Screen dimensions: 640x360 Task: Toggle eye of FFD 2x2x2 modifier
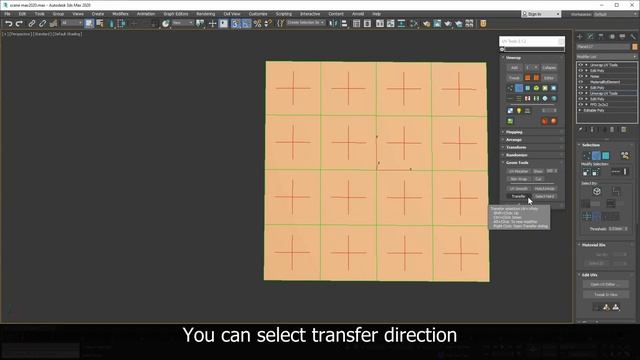[x=581, y=105]
